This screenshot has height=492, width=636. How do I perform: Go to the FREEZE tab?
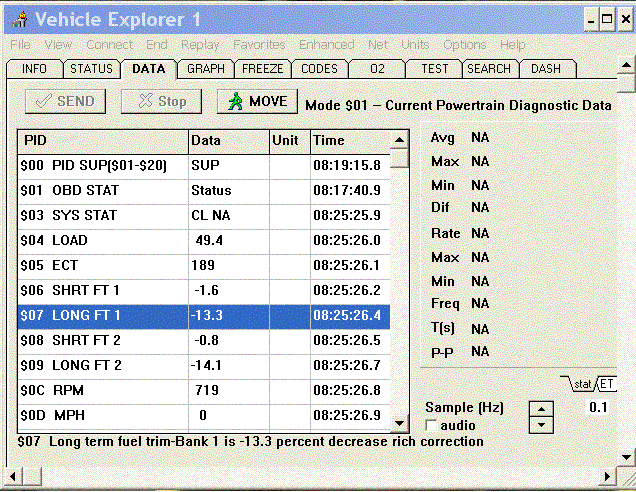262,69
